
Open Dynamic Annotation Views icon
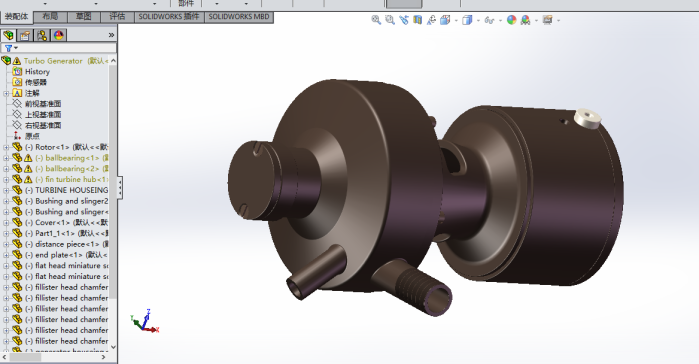click(431, 20)
